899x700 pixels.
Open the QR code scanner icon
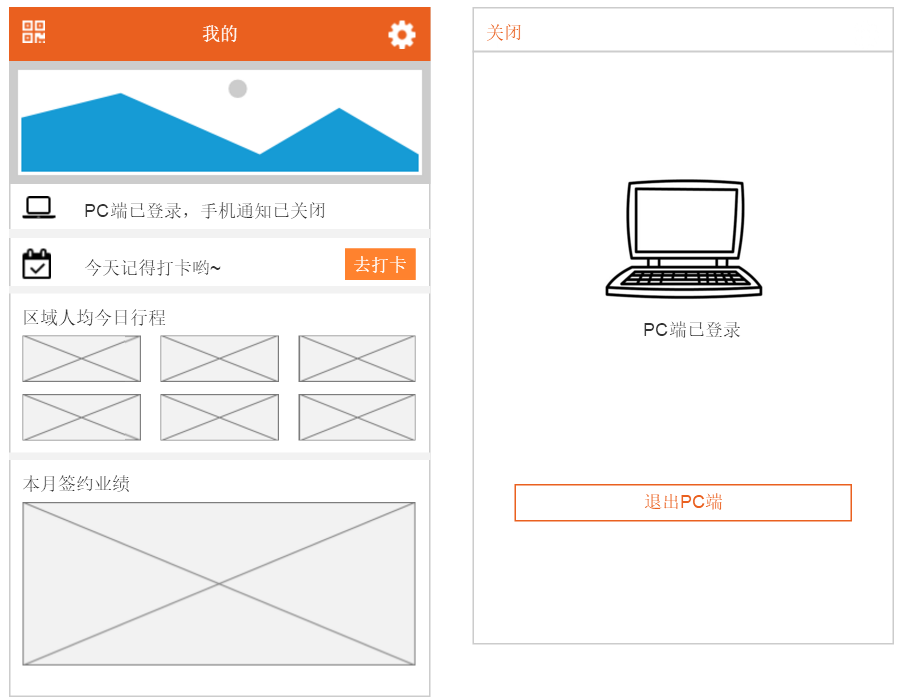point(32,32)
